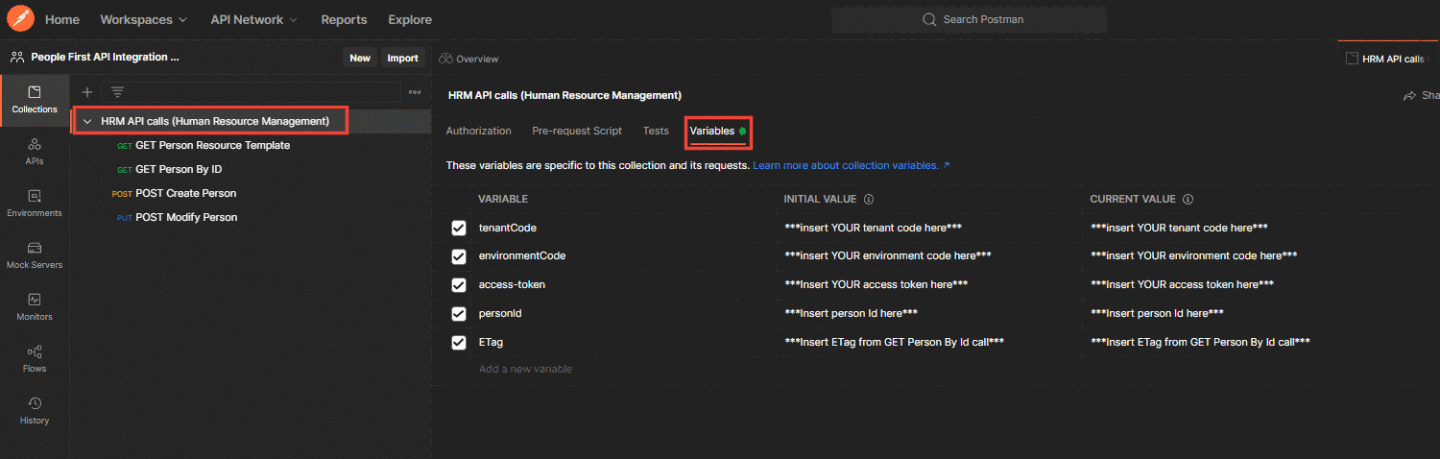Click the Postman logo icon
This screenshot has height=459, width=1440.
20,18
